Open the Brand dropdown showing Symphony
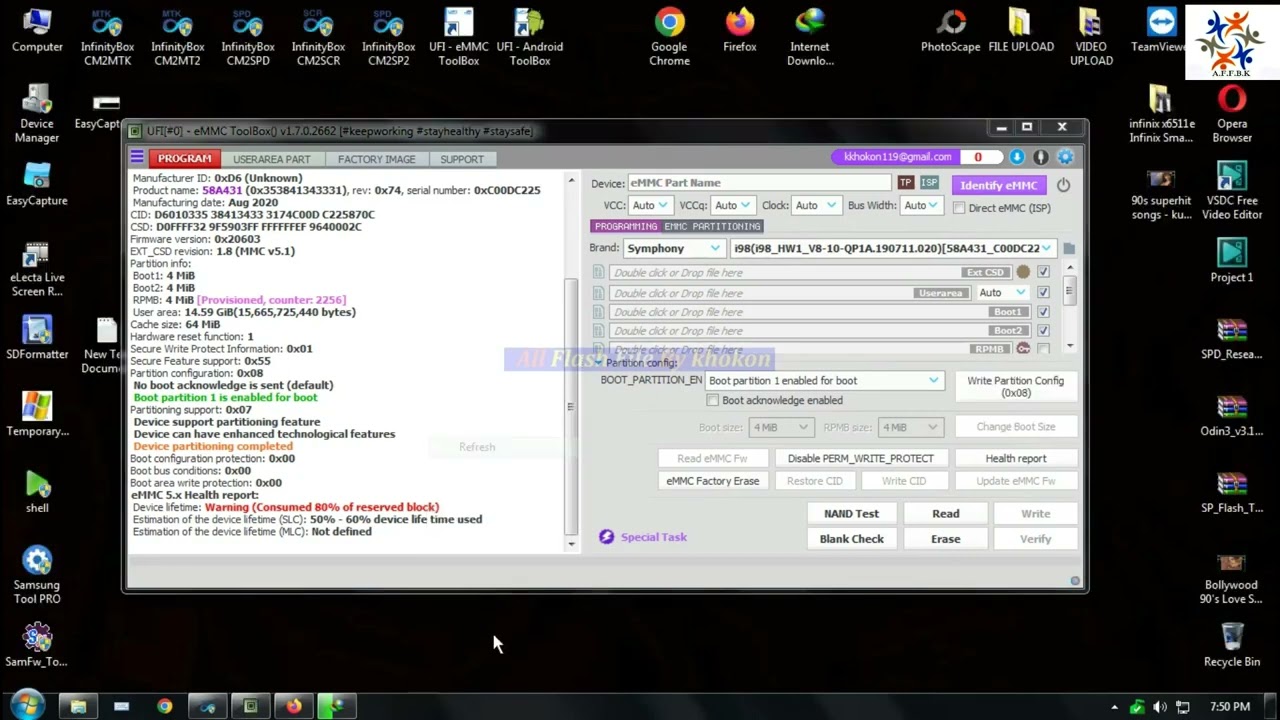Viewport: 1280px width, 720px height. pyautogui.click(x=673, y=248)
